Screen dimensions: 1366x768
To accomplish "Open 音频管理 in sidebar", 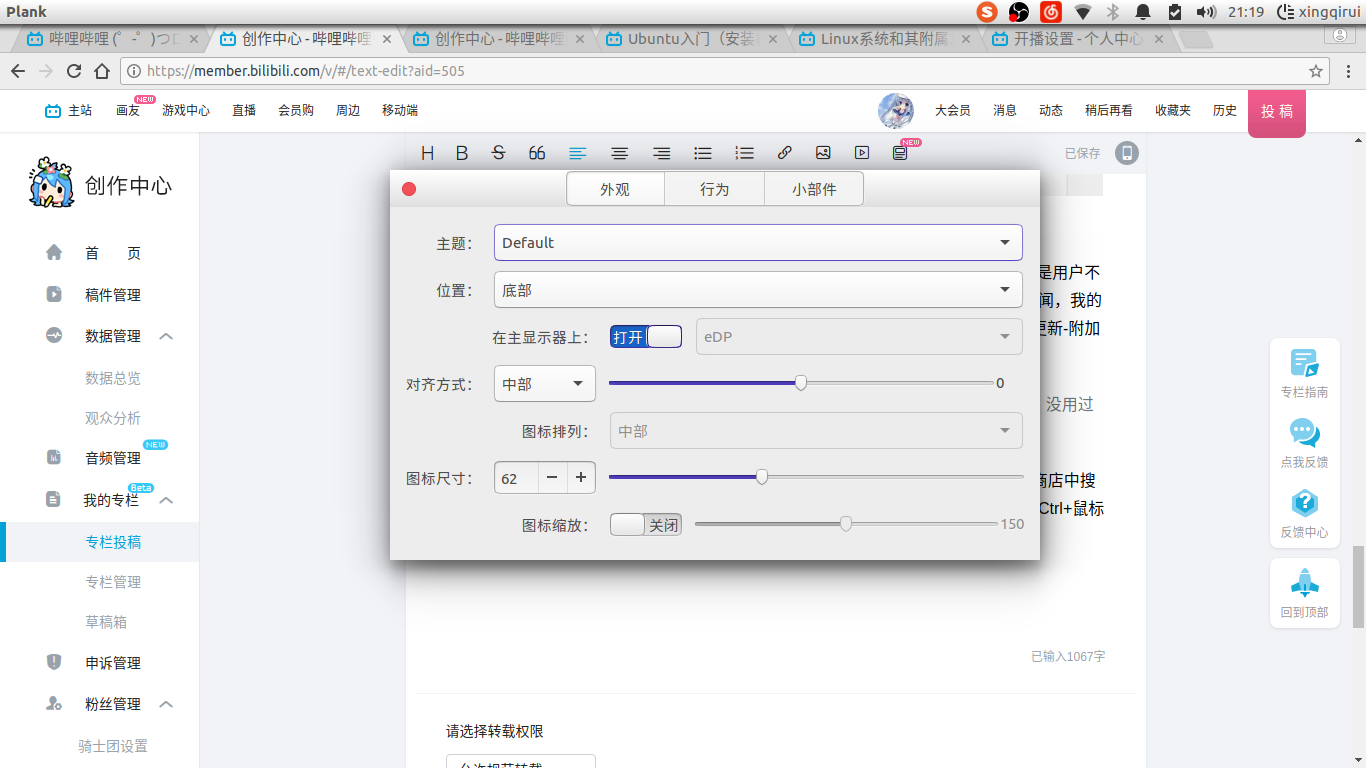I will click(x=113, y=458).
